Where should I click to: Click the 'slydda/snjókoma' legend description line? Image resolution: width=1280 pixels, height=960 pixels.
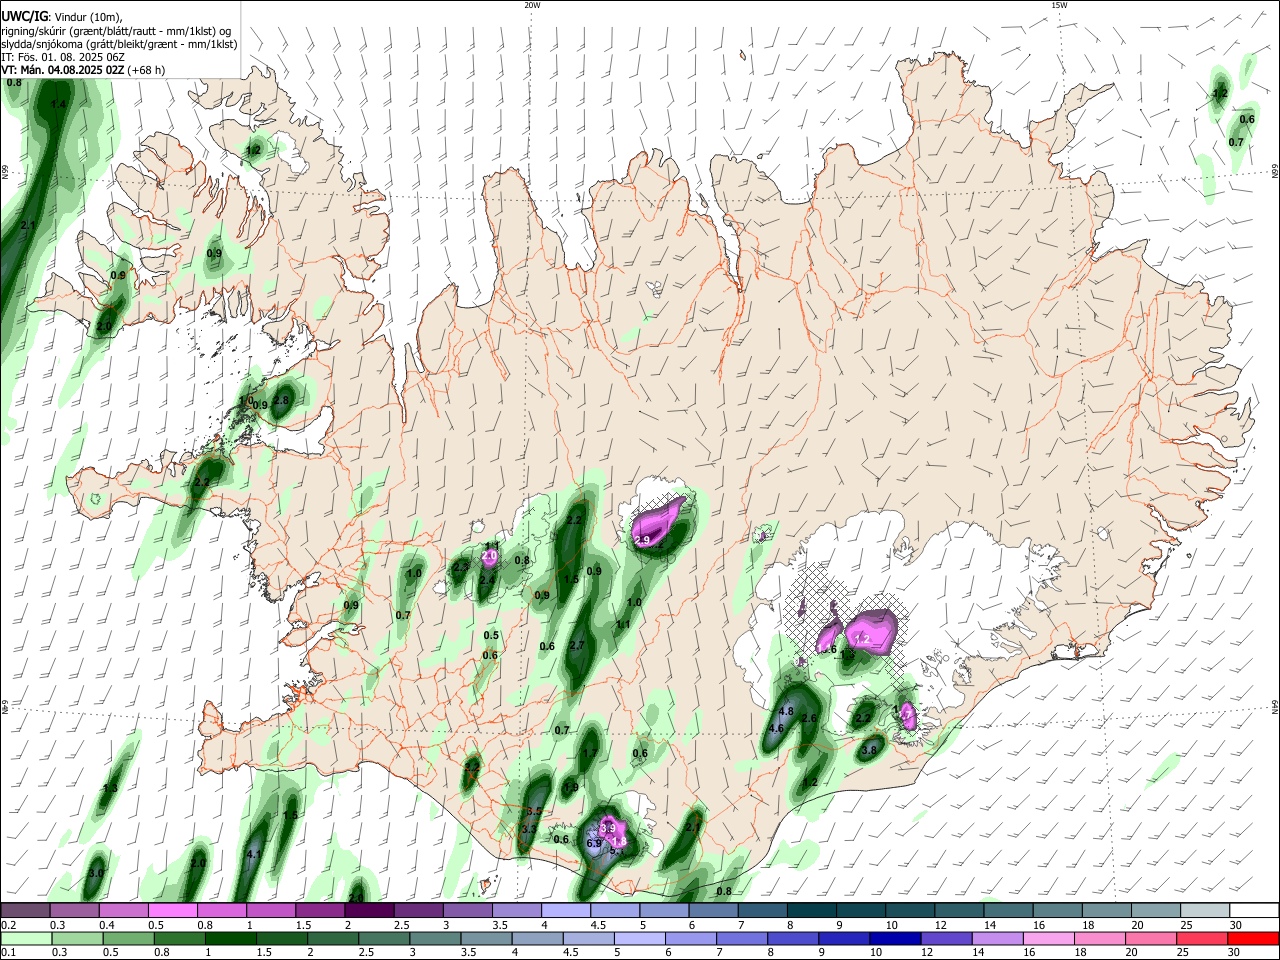click(x=119, y=44)
